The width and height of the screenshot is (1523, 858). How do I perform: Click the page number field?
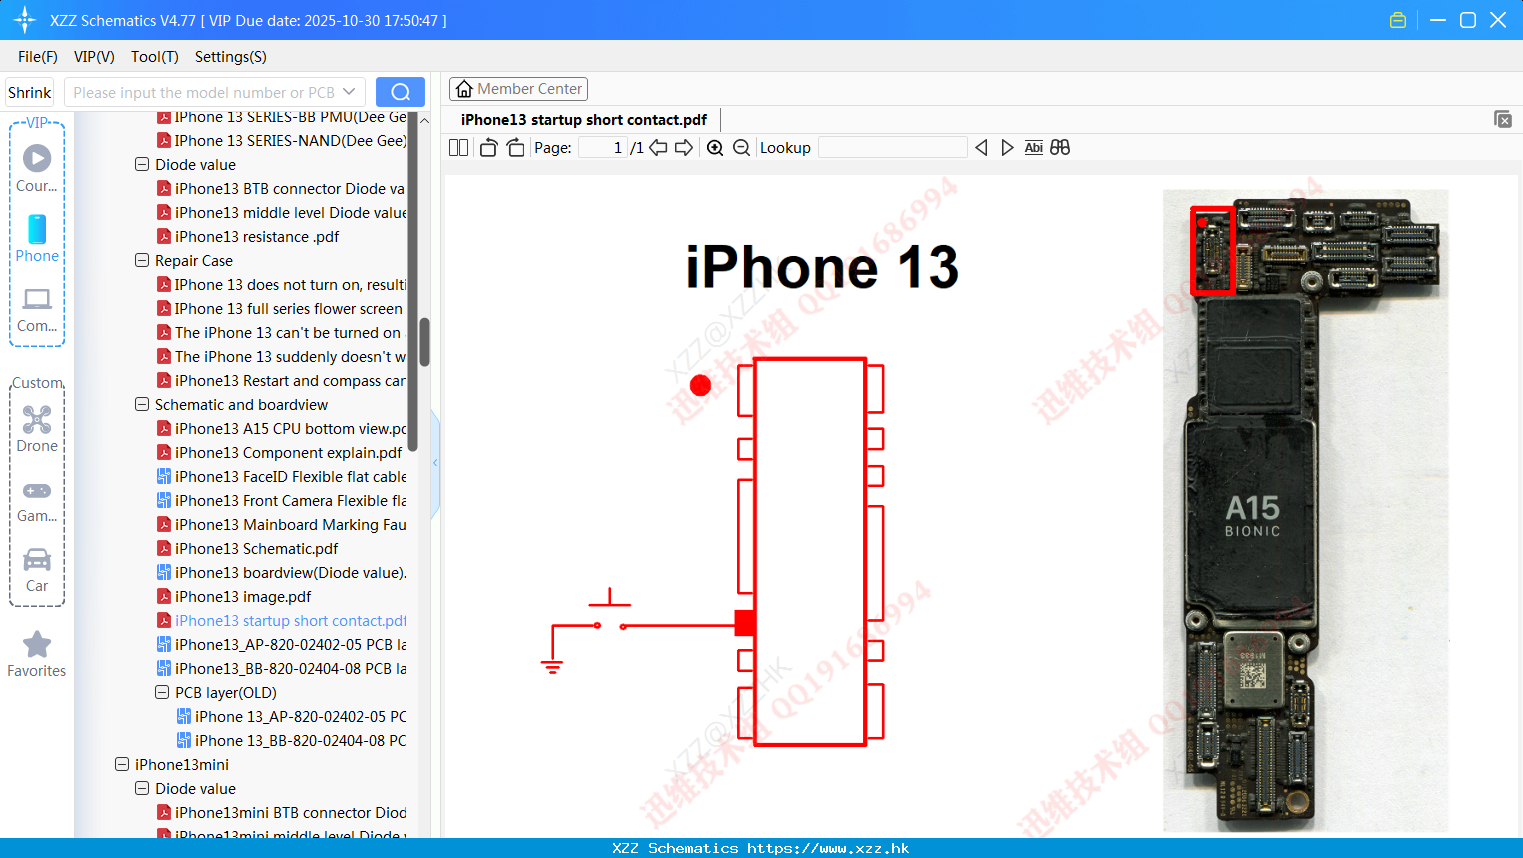[603, 148]
